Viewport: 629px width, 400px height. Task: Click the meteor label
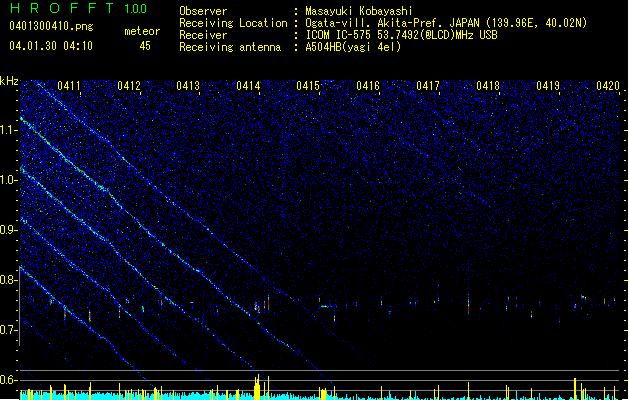142,31
